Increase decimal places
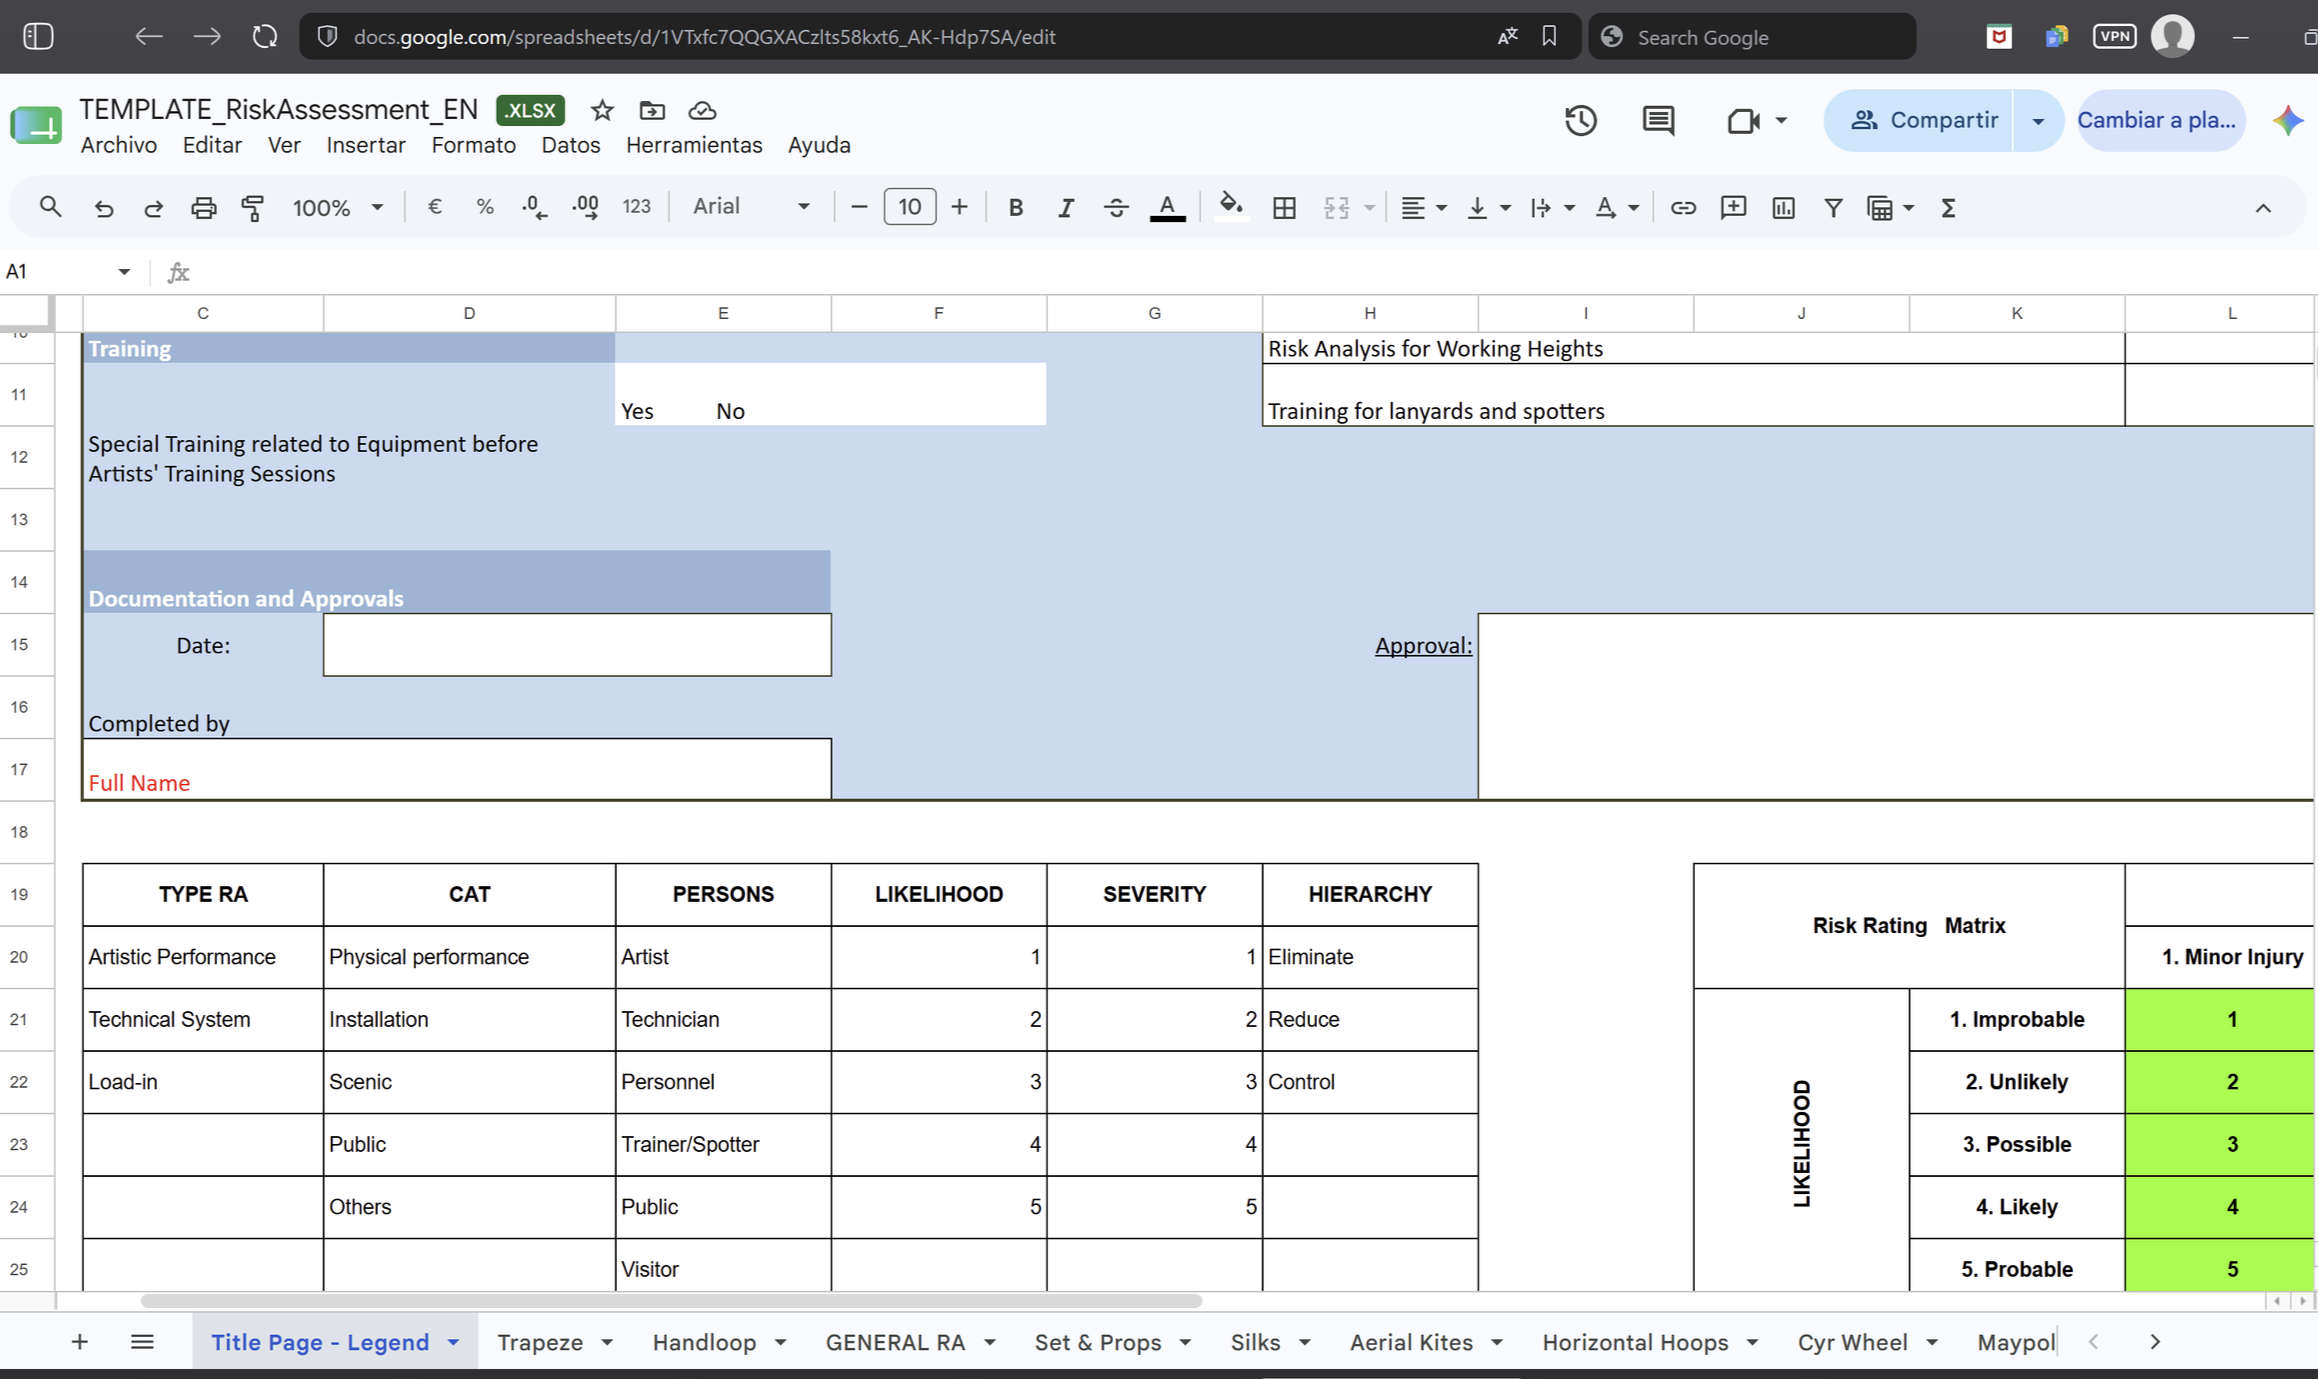This screenshot has height=1379, width=2318. 585,207
